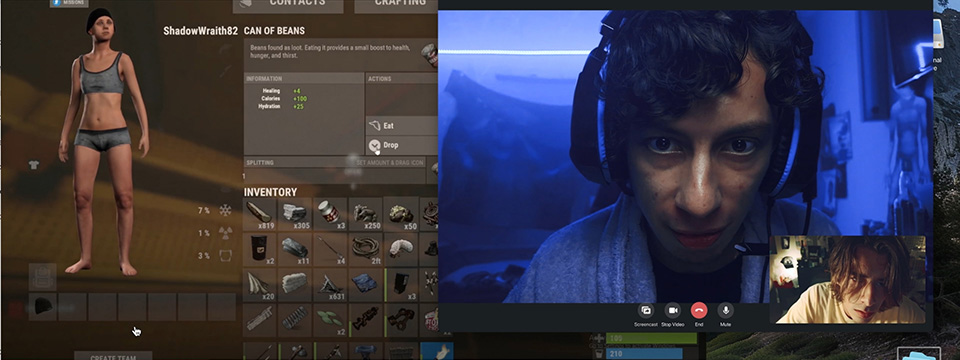Mute the microphone in the call
The image size is (960, 360).
(x=726, y=310)
